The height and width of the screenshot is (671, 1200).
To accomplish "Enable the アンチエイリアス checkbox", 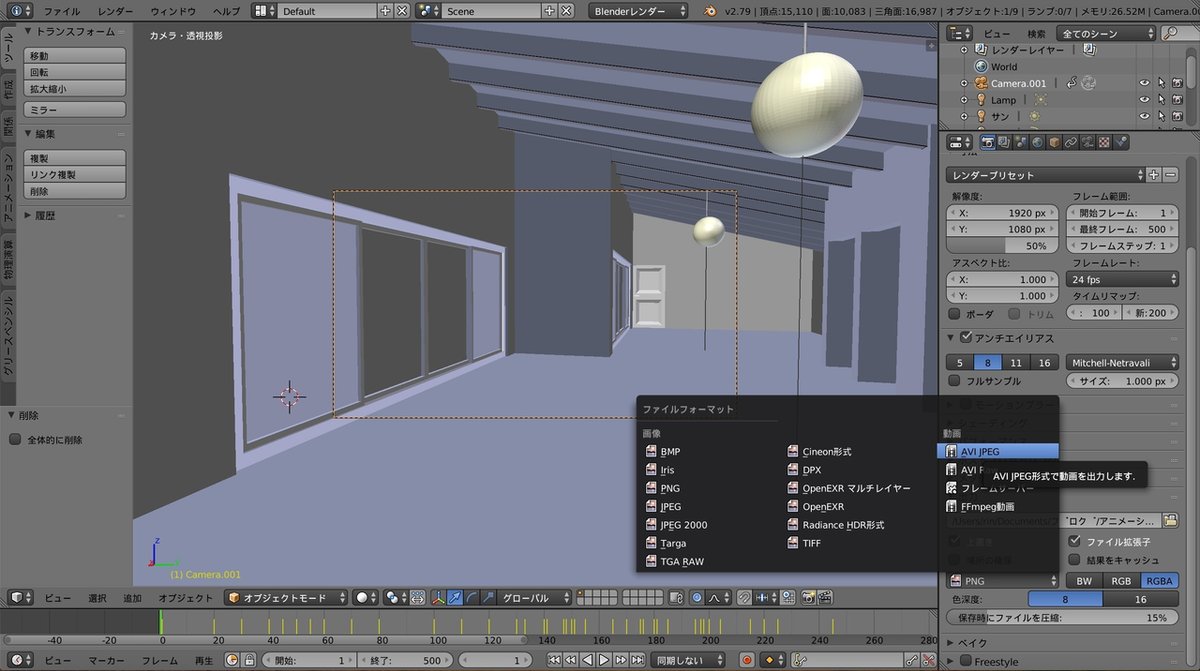I will click(x=966, y=337).
